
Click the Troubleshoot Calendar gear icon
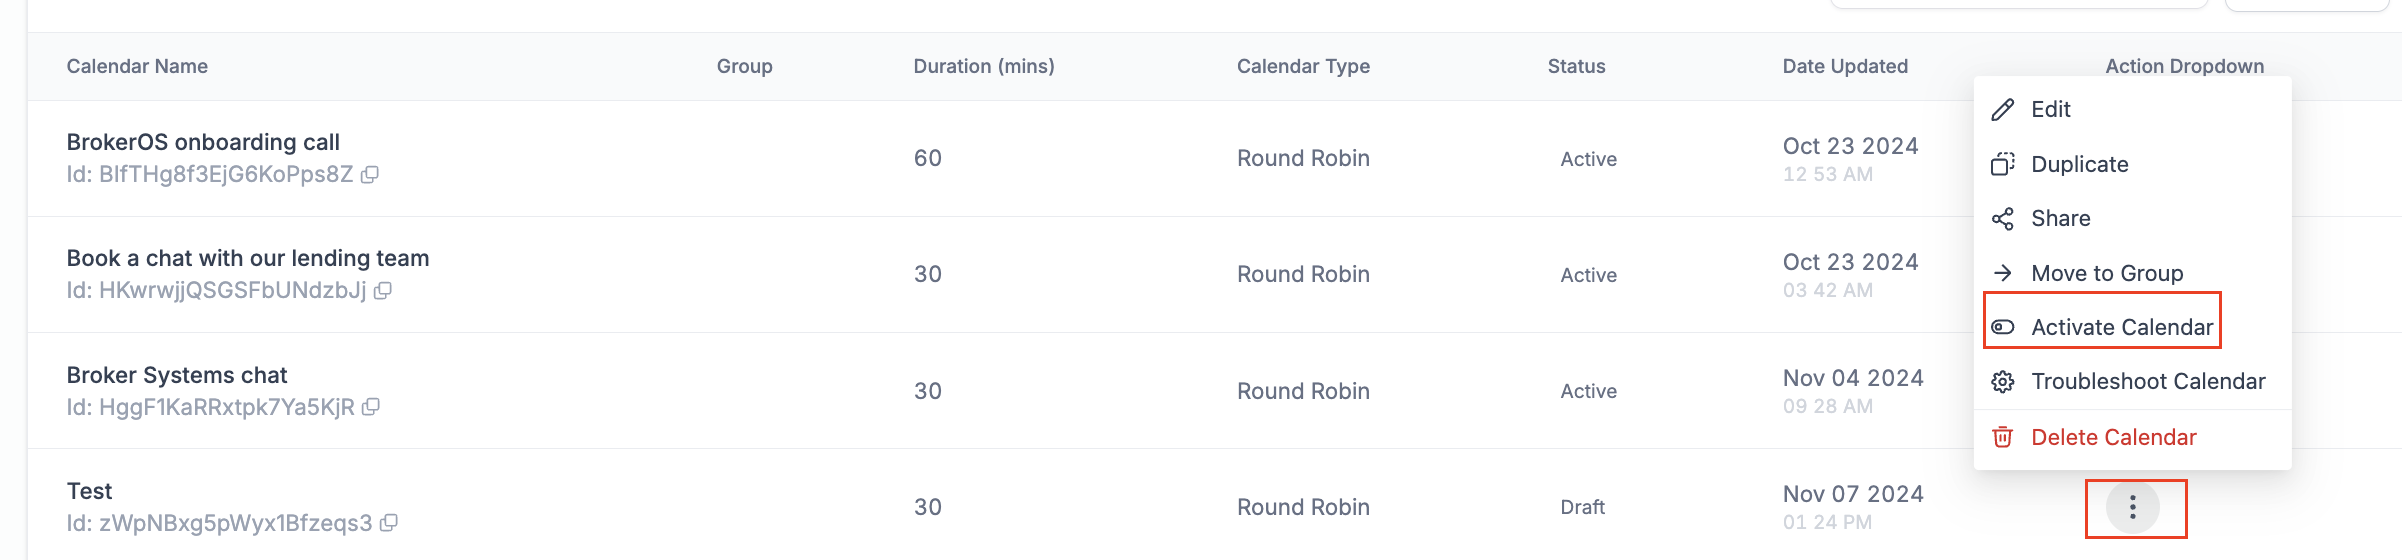pos(2002,382)
